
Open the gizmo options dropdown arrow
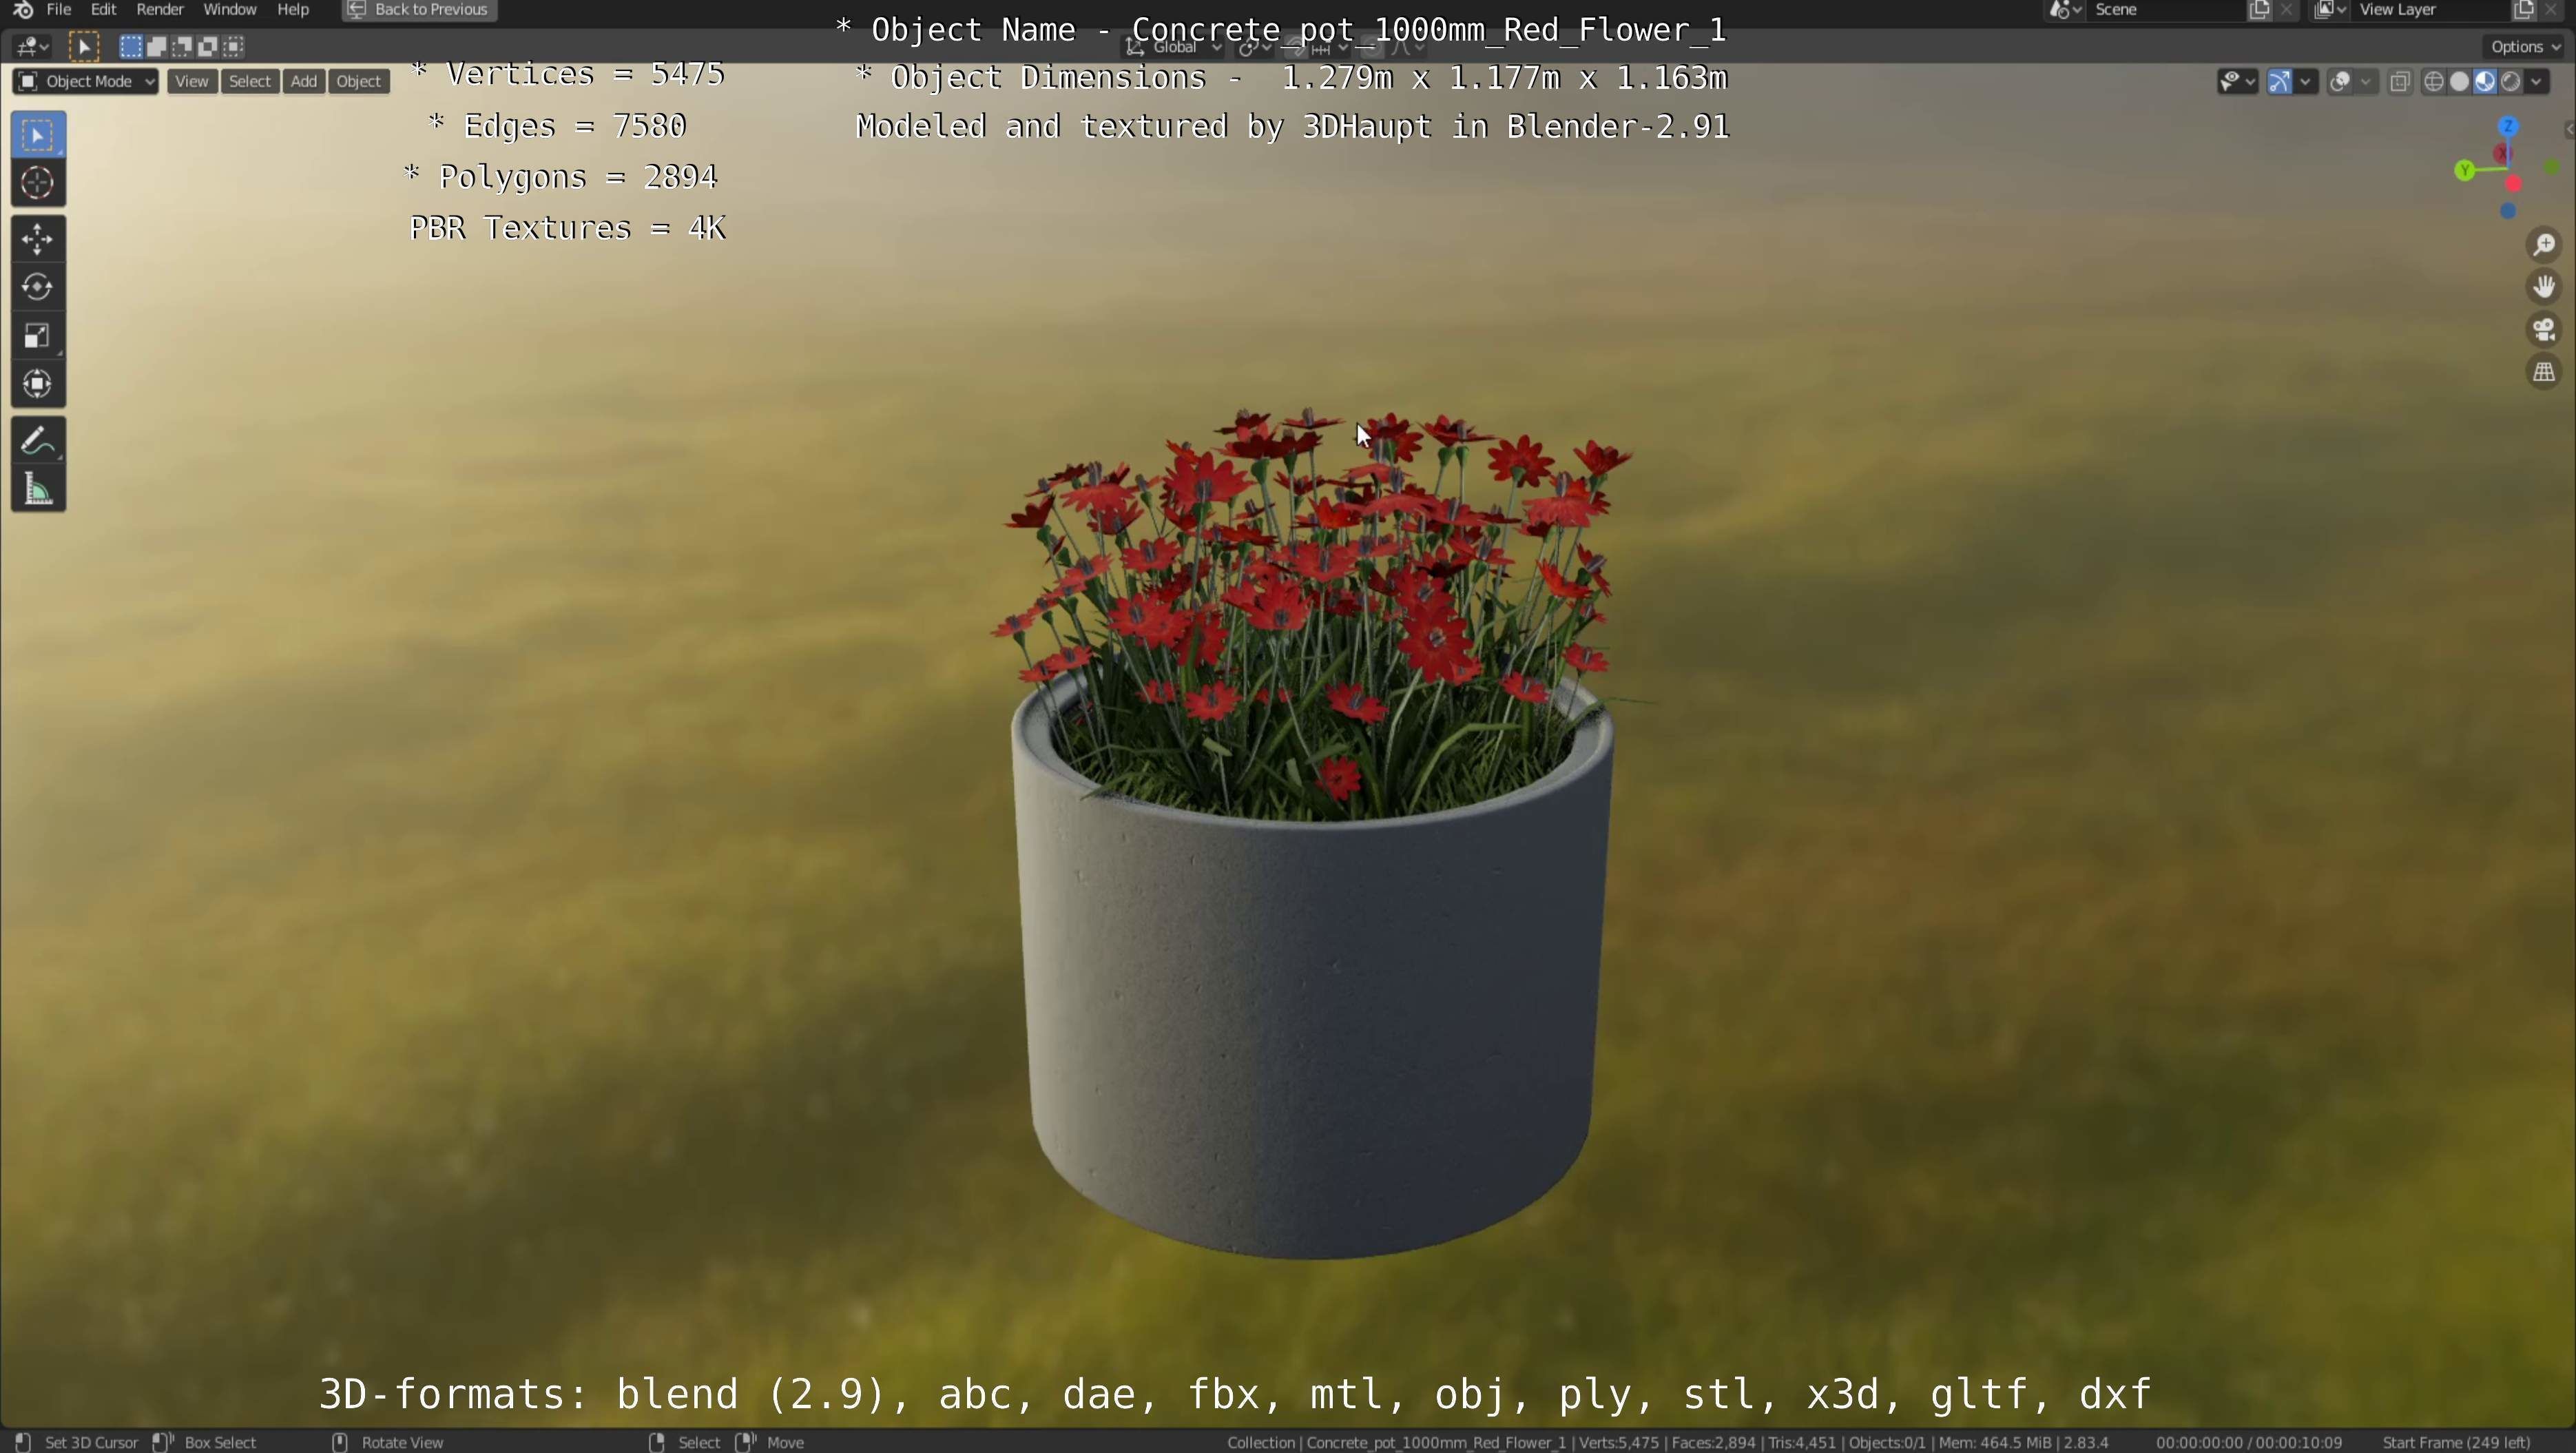[x=2306, y=82]
